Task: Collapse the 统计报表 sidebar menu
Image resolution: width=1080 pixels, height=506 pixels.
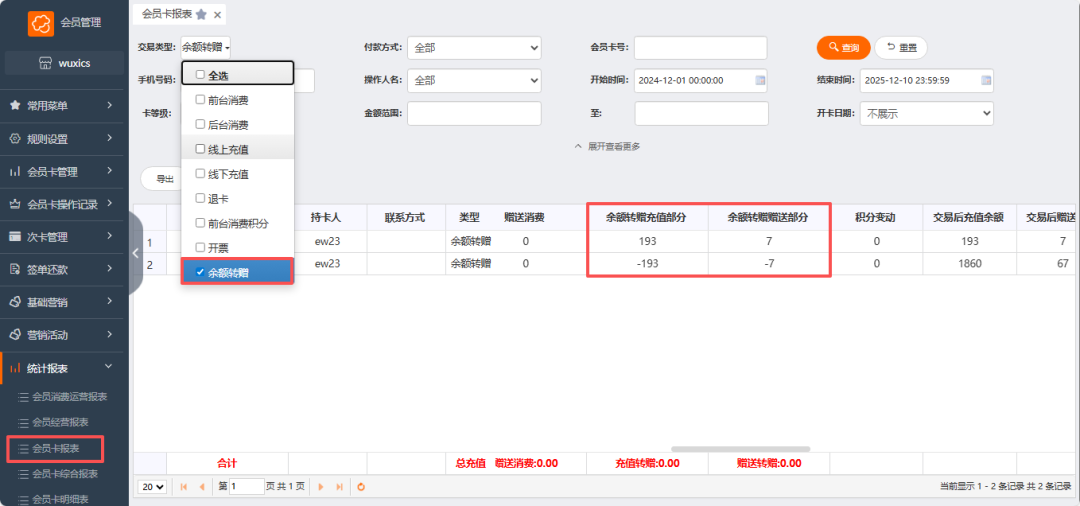Action: pos(64,368)
